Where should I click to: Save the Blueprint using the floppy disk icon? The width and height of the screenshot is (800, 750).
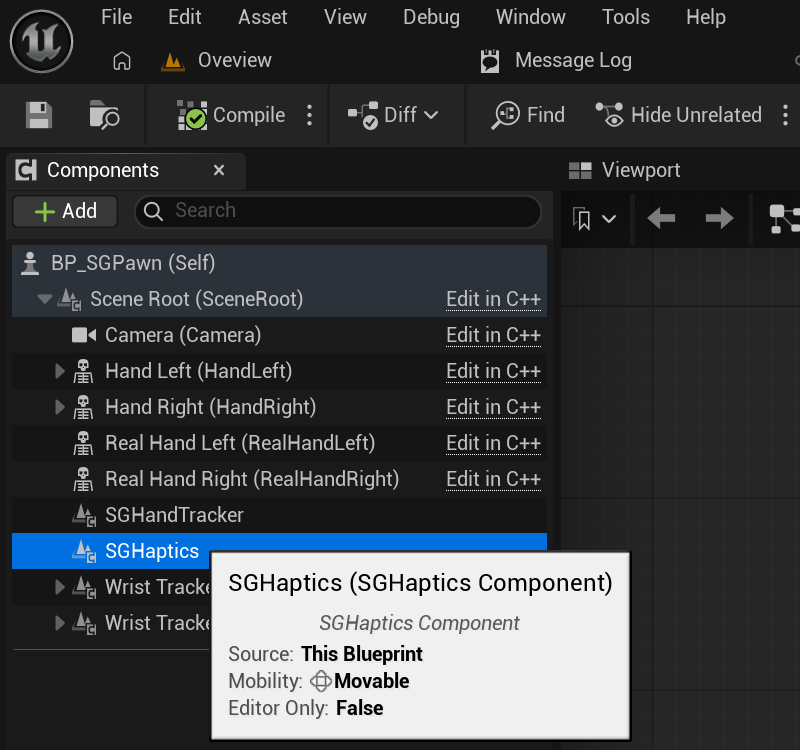[37, 114]
